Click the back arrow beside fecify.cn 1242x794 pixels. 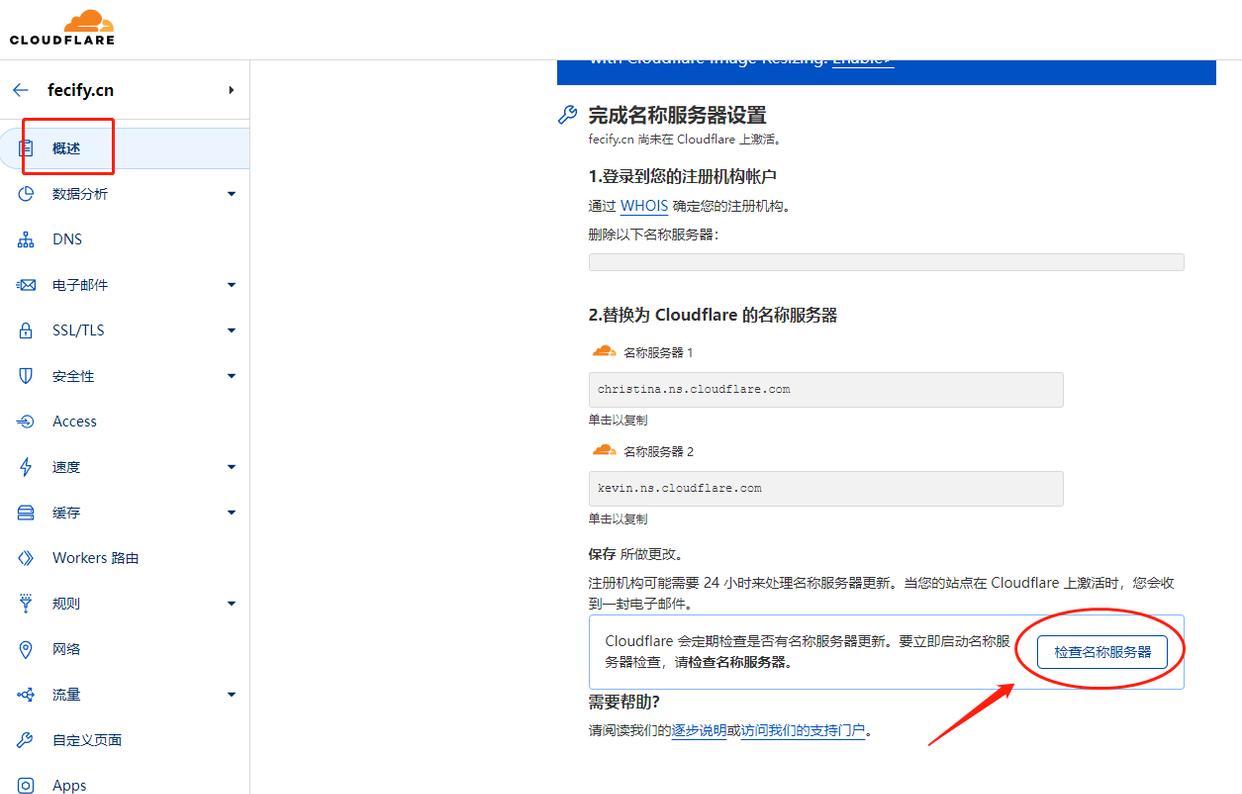click(20, 90)
